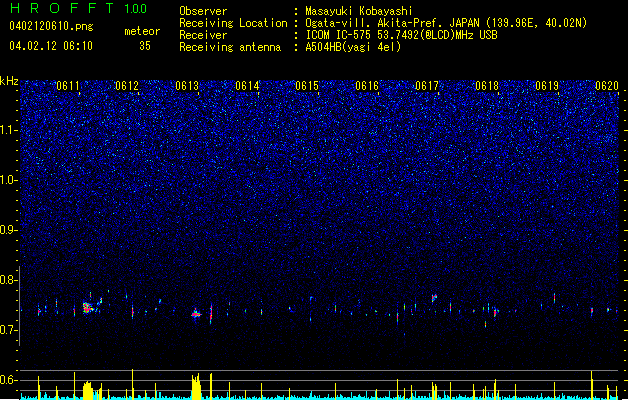Click the 1.0 kHz axis label
This screenshot has width=629, height=400.
[8, 180]
